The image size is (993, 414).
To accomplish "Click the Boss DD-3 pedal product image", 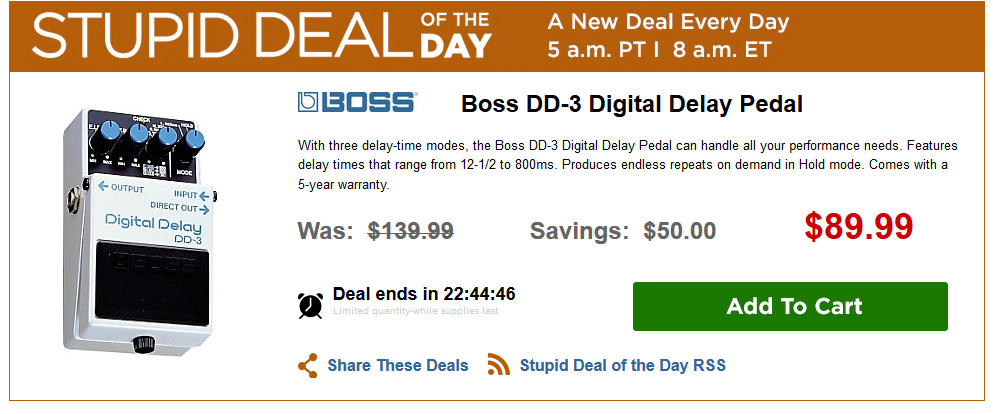I will 140,230.
